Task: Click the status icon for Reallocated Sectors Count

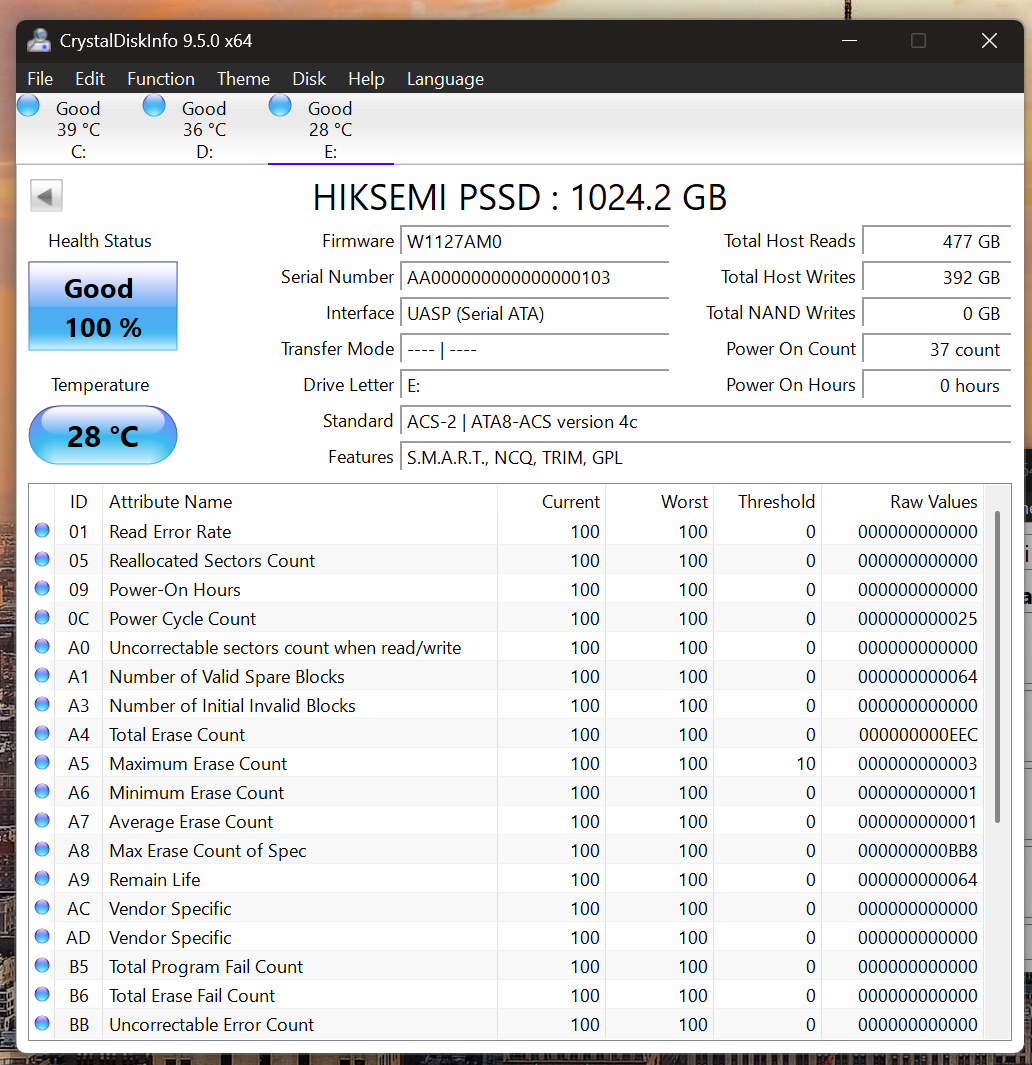Action: 42,559
